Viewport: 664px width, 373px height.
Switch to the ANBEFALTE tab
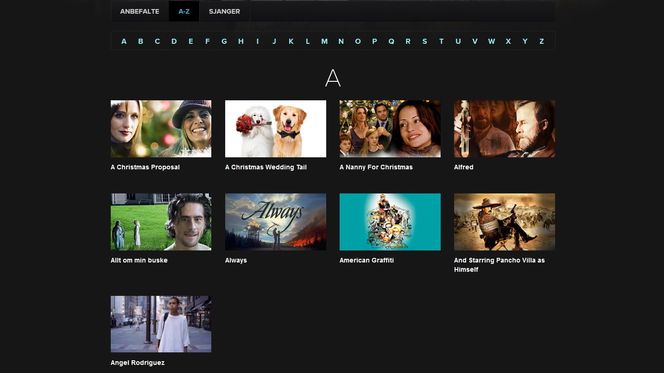[x=139, y=11]
